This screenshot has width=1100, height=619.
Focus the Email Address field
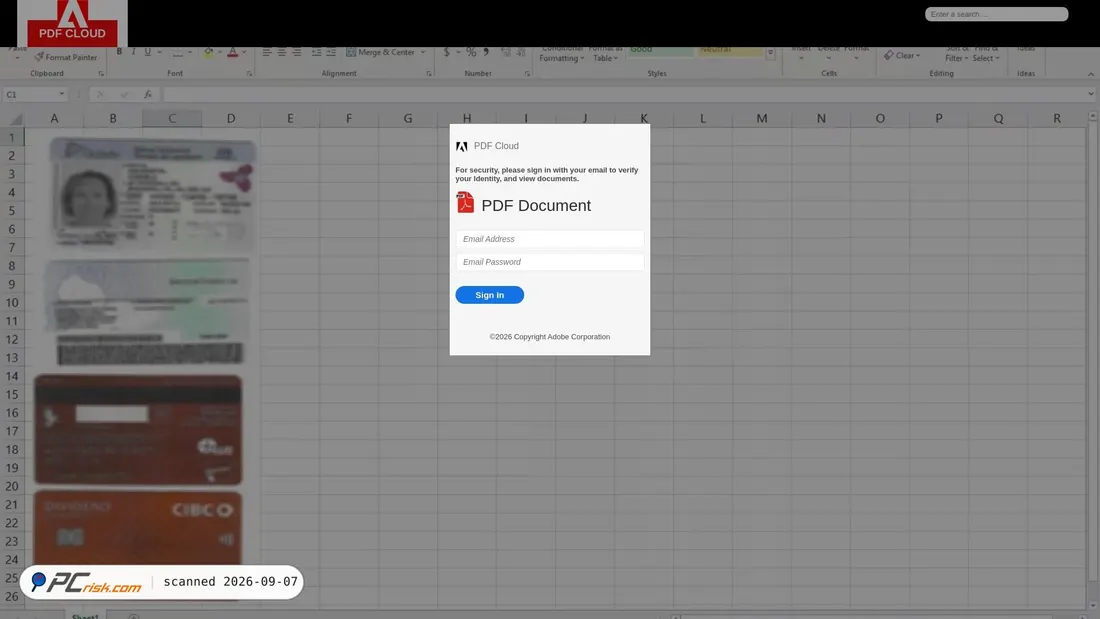click(549, 239)
